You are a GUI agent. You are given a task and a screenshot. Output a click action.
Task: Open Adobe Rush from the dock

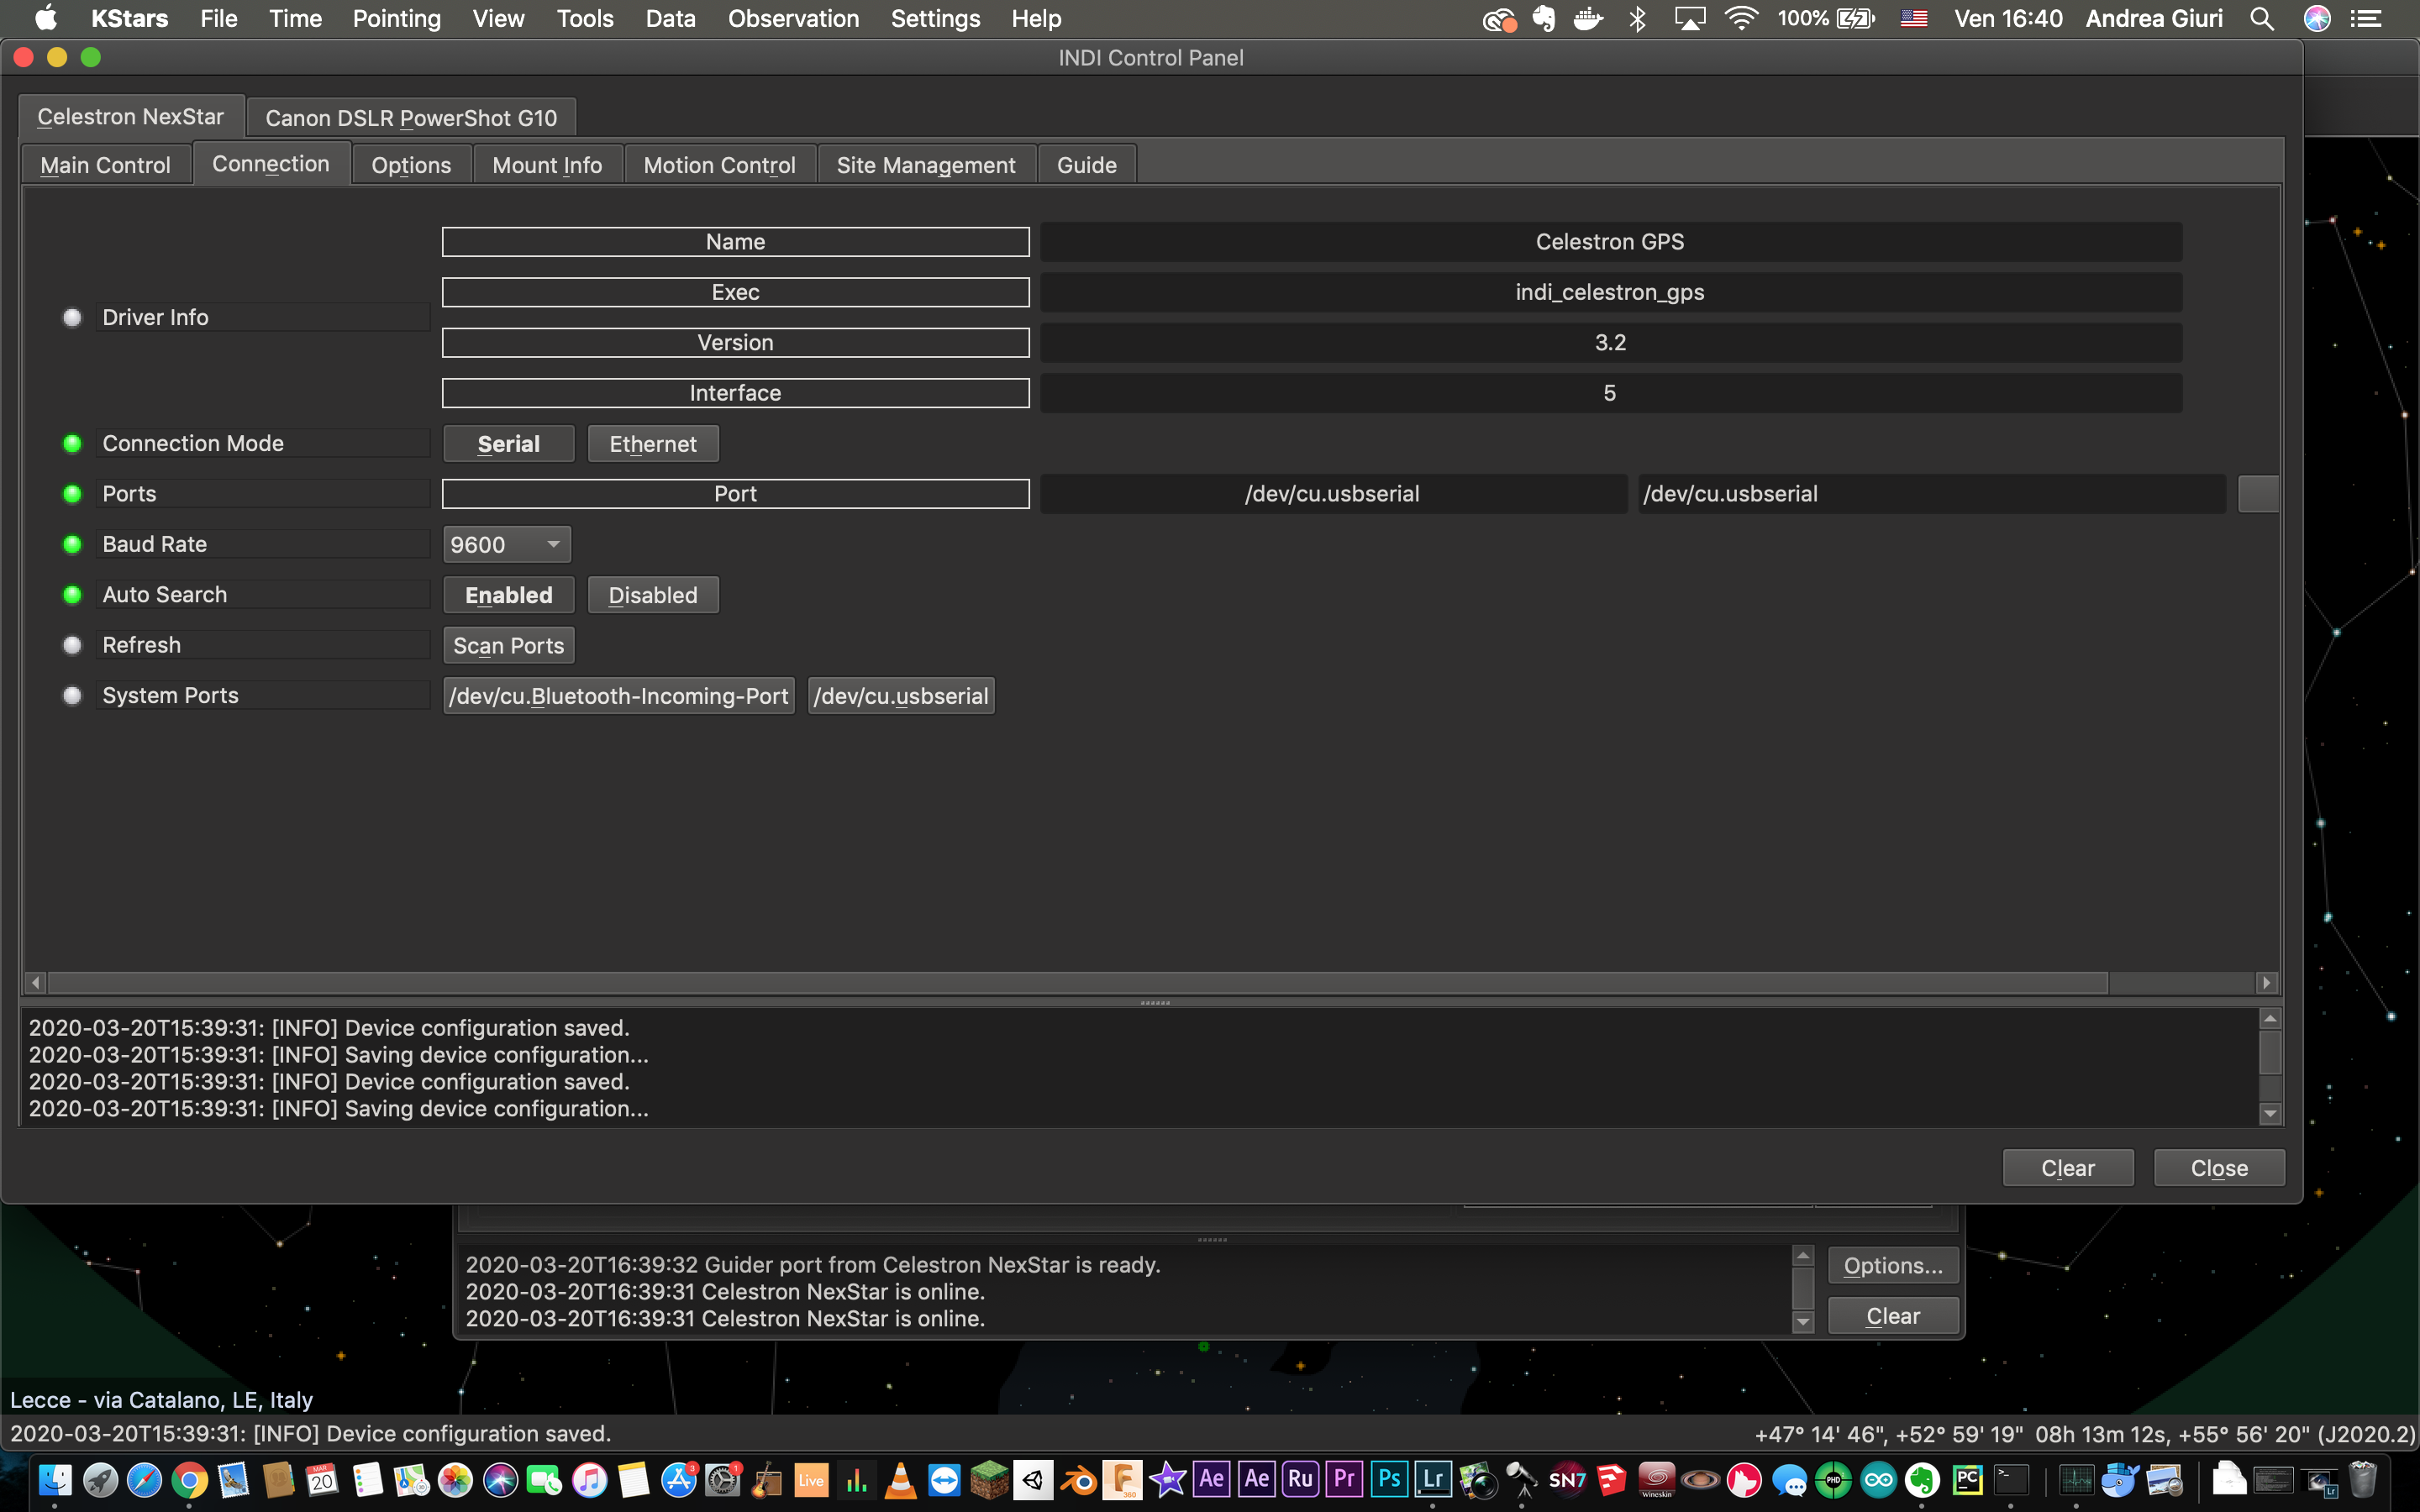pos(1300,1479)
